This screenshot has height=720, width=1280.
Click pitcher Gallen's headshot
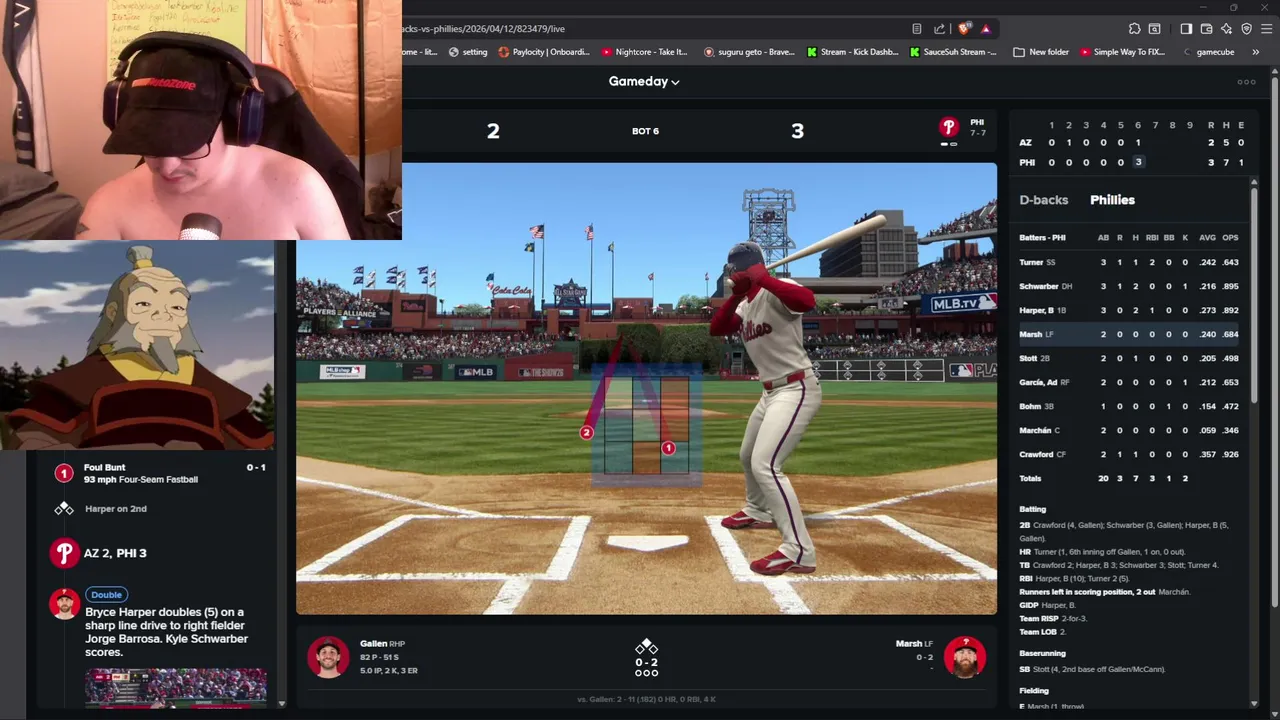point(328,657)
